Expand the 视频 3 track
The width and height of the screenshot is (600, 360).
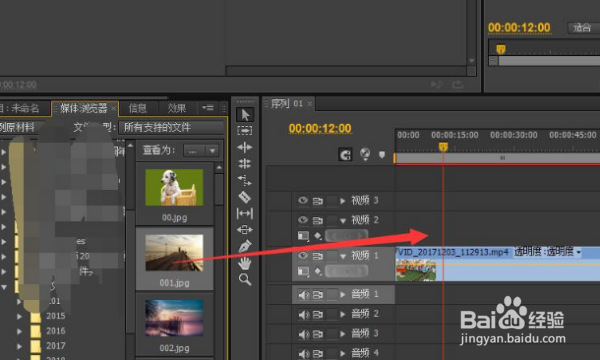(x=343, y=200)
